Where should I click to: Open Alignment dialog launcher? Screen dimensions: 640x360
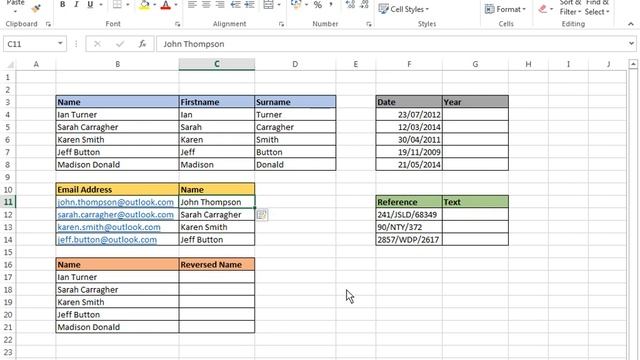(x=281, y=24)
